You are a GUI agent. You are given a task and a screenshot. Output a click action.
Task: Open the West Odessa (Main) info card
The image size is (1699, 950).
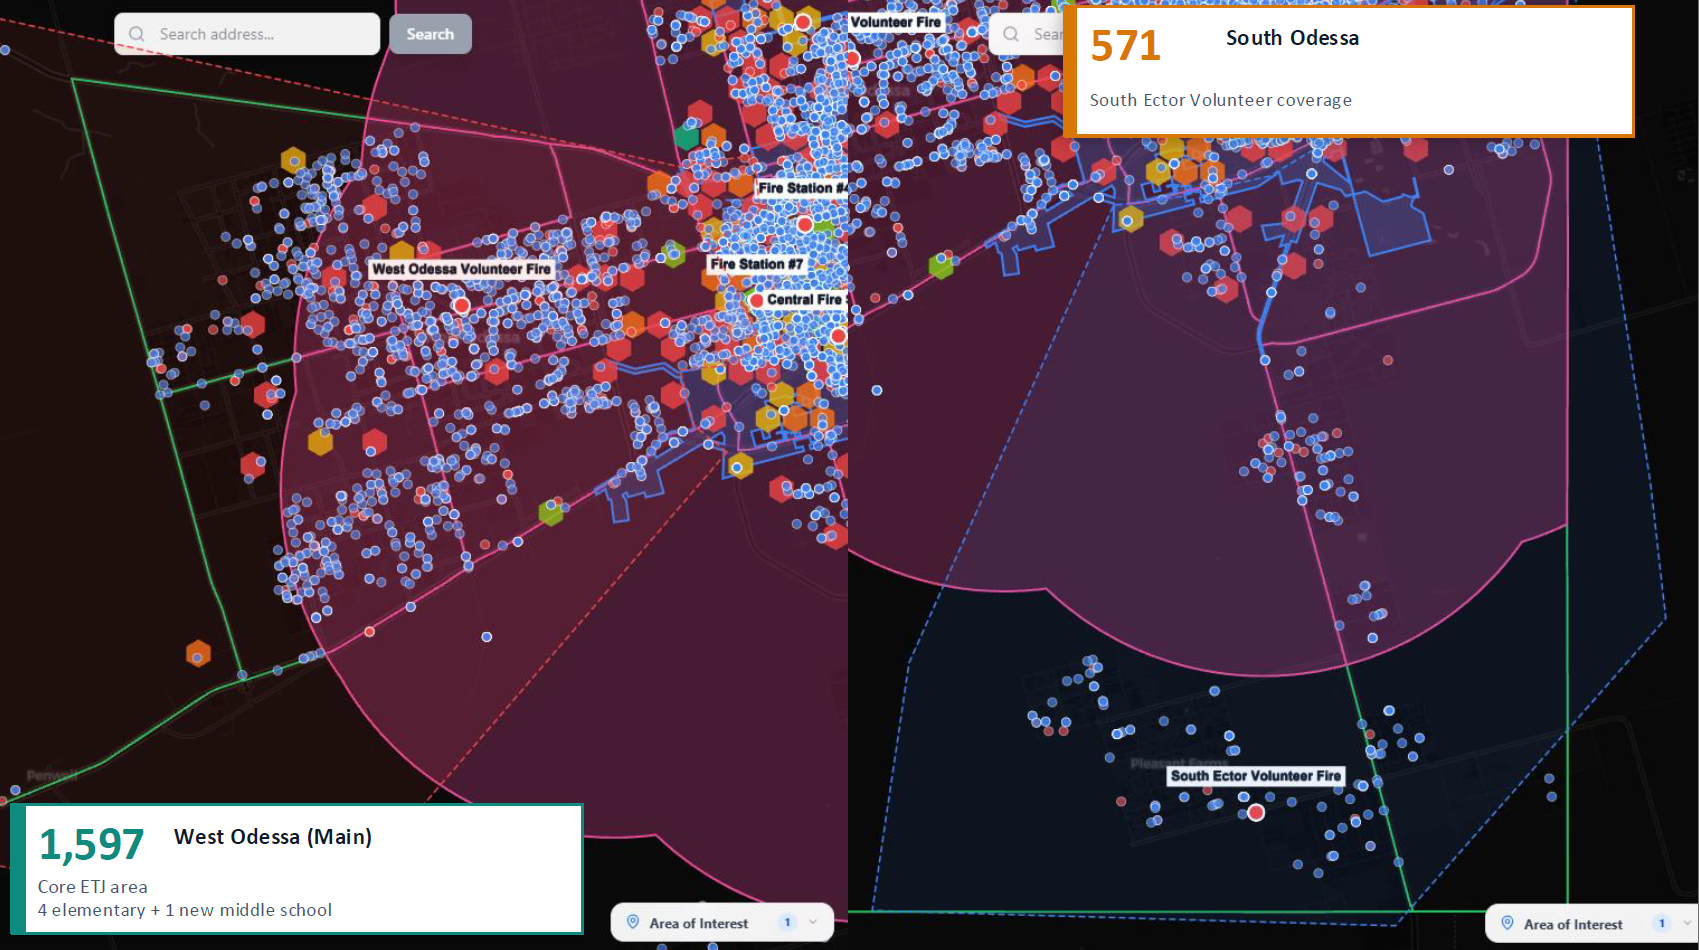[297, 869]
